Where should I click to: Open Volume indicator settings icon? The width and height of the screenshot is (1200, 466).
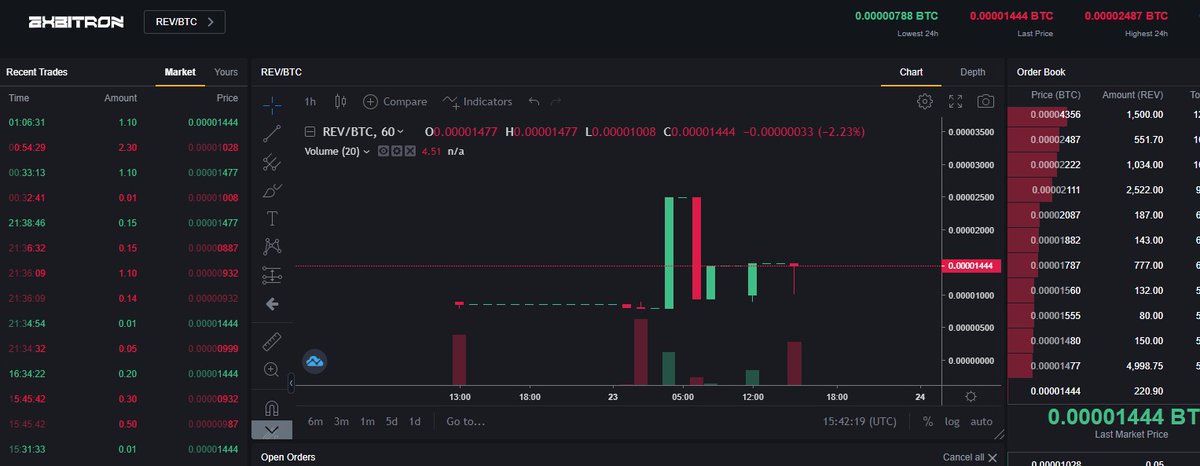tap(397, 151)
